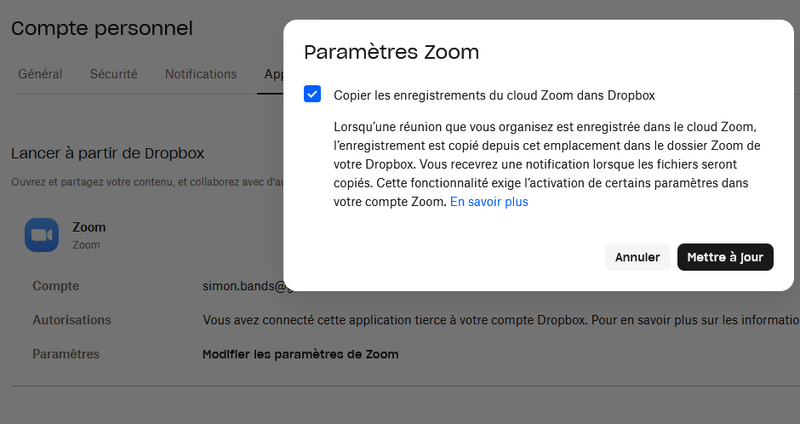This screenshot has width=800, height=424.
Task: Click the "Lancer à partir de Dropbox" heading
Action: point(107,153)
